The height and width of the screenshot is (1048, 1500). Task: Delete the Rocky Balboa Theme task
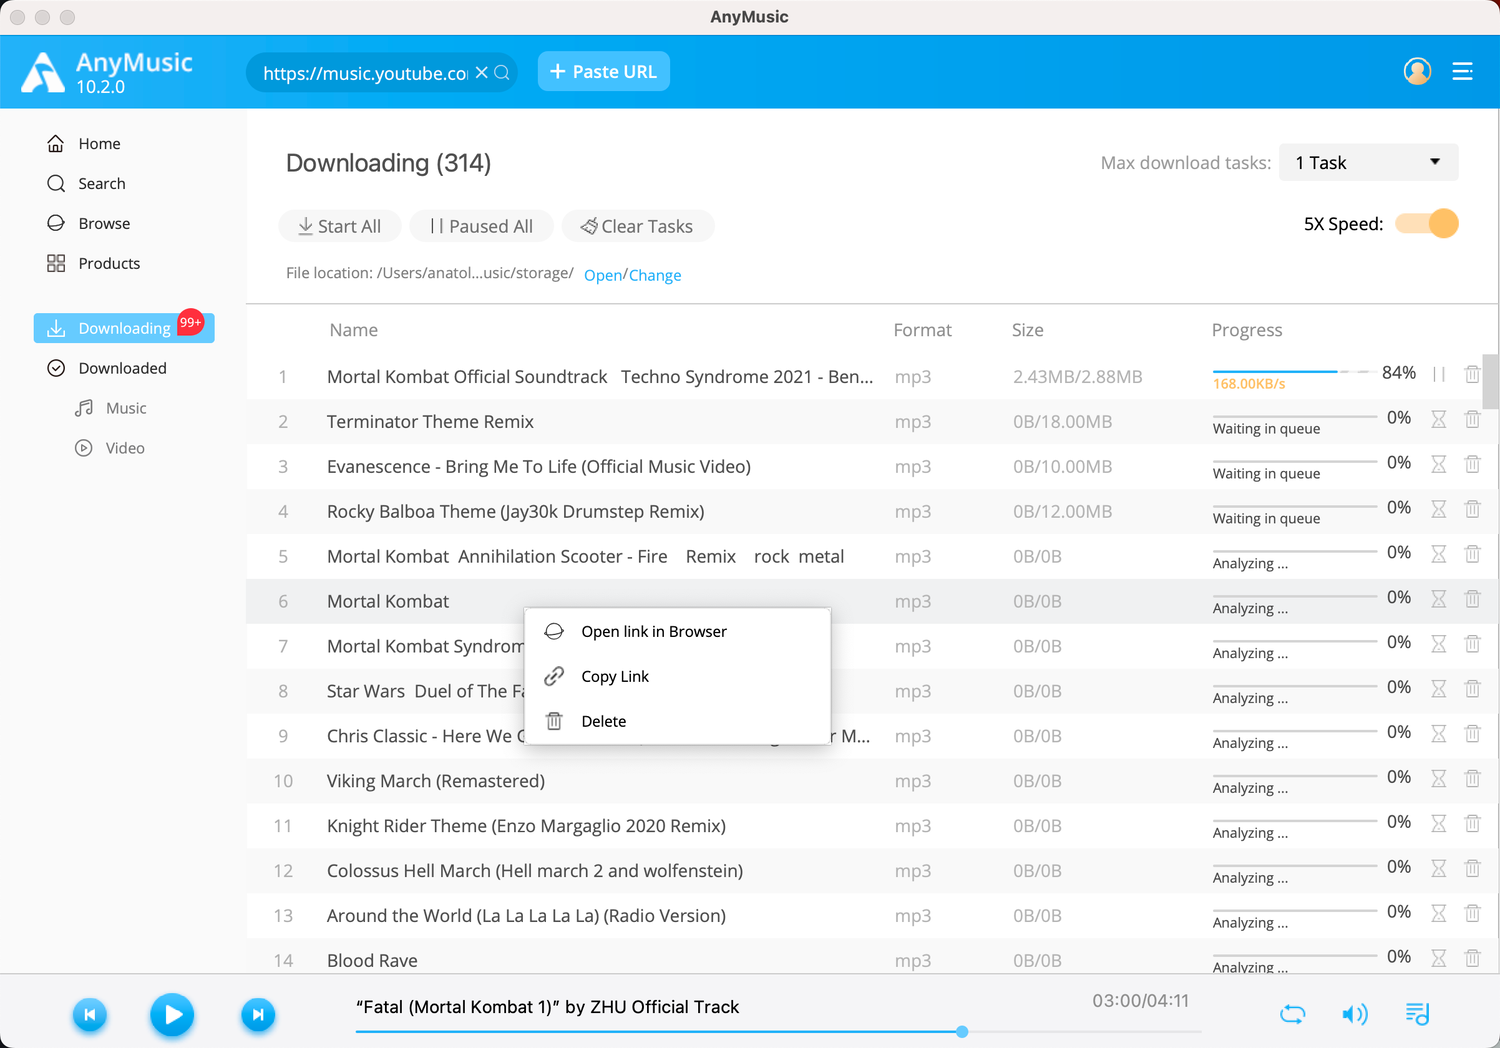point(1472,509)
